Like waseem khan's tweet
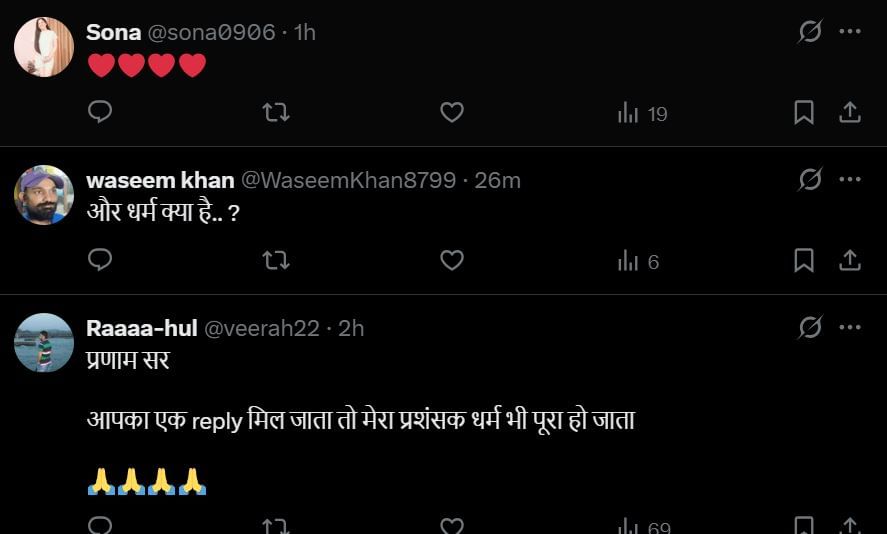This screenshot has width=887, height=534. click(x=452, y=261)
